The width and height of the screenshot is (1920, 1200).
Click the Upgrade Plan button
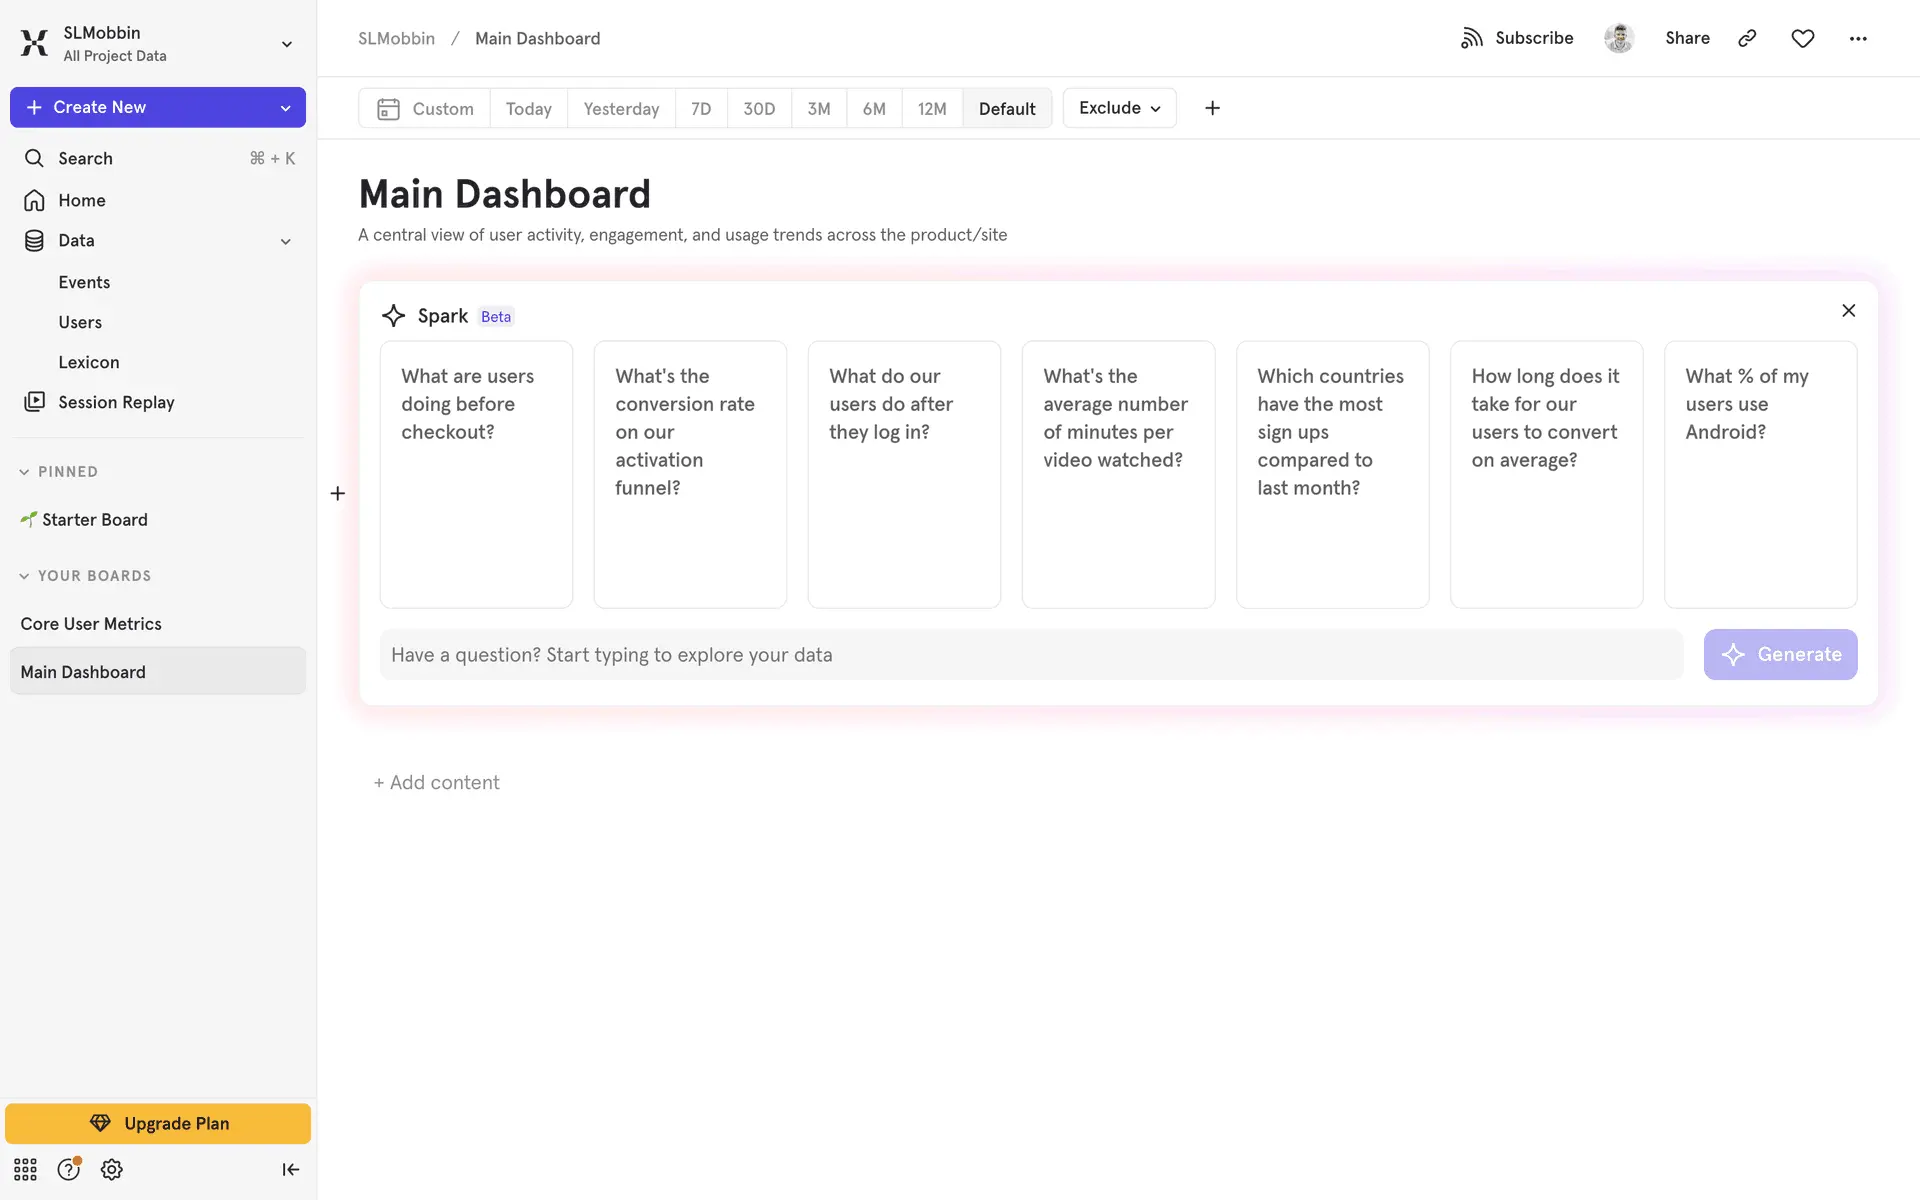pos(158,1123)
